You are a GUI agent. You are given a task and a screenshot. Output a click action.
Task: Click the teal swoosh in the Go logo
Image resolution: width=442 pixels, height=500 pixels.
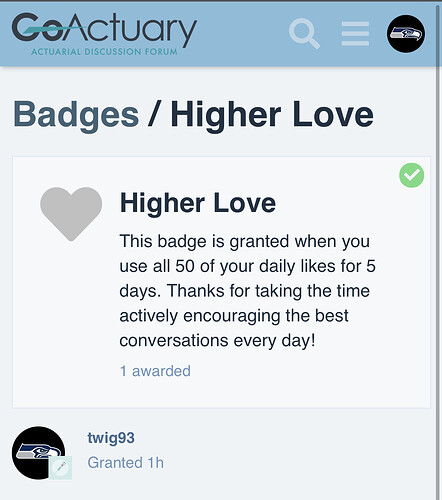click(x=46, y=31)
